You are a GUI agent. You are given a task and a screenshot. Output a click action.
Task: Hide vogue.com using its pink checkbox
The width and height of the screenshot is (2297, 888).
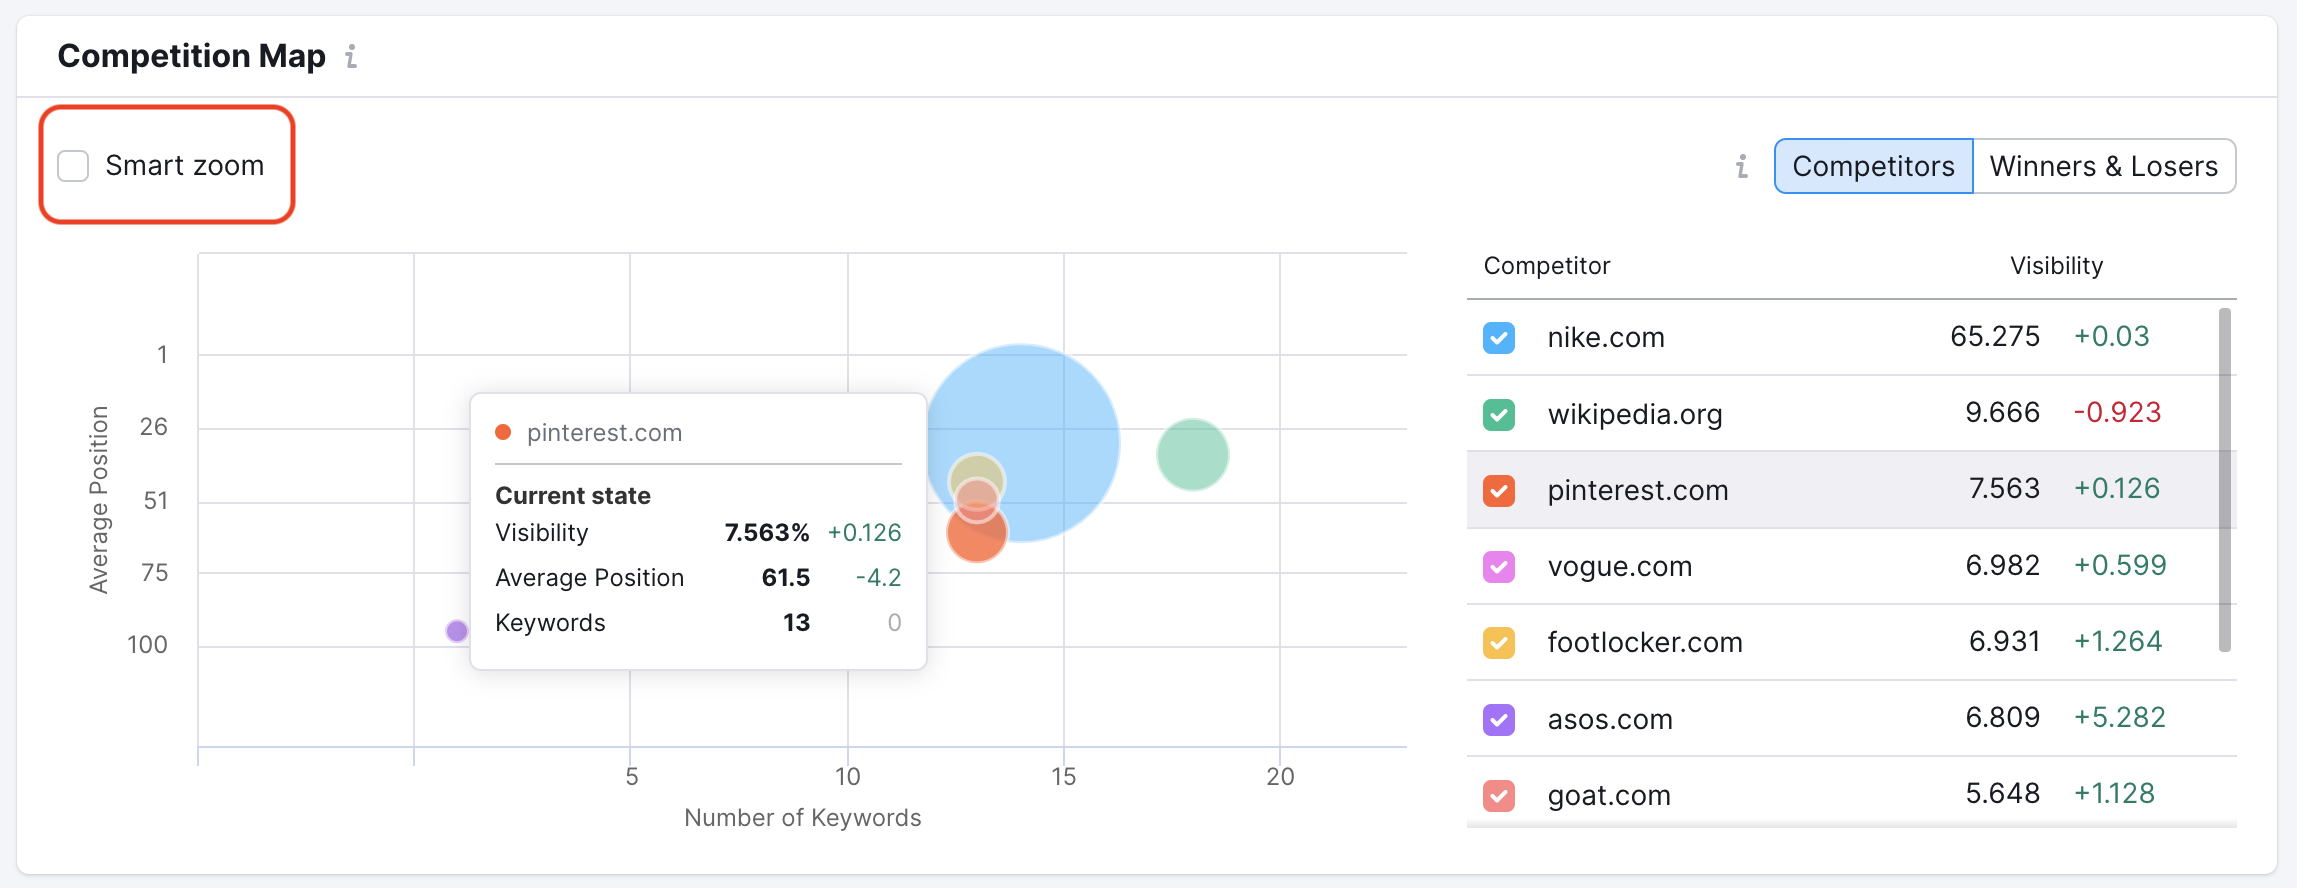[x=1498, y=567]
